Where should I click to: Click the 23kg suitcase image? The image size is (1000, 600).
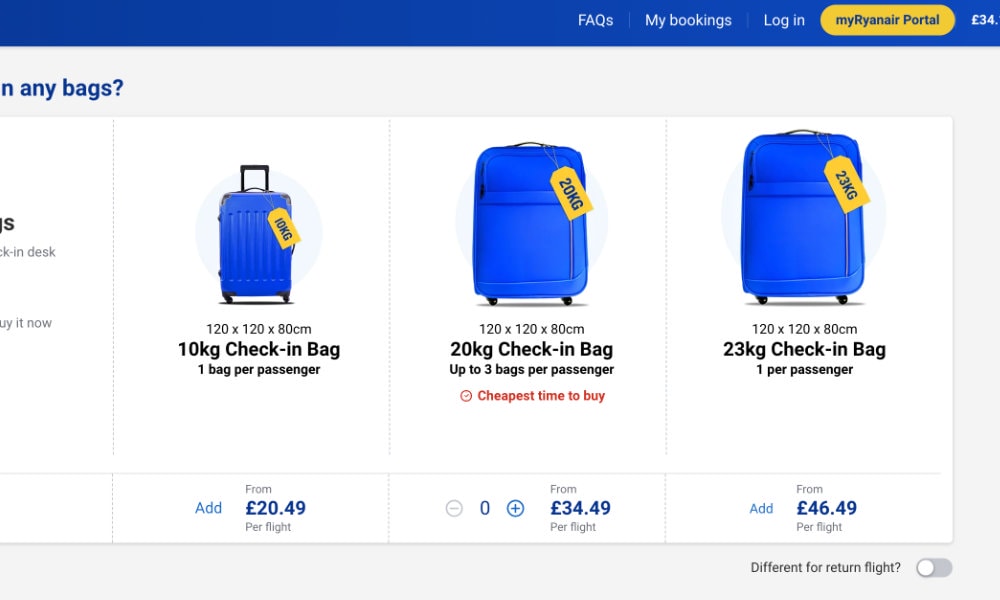click(x=804, y=217)
